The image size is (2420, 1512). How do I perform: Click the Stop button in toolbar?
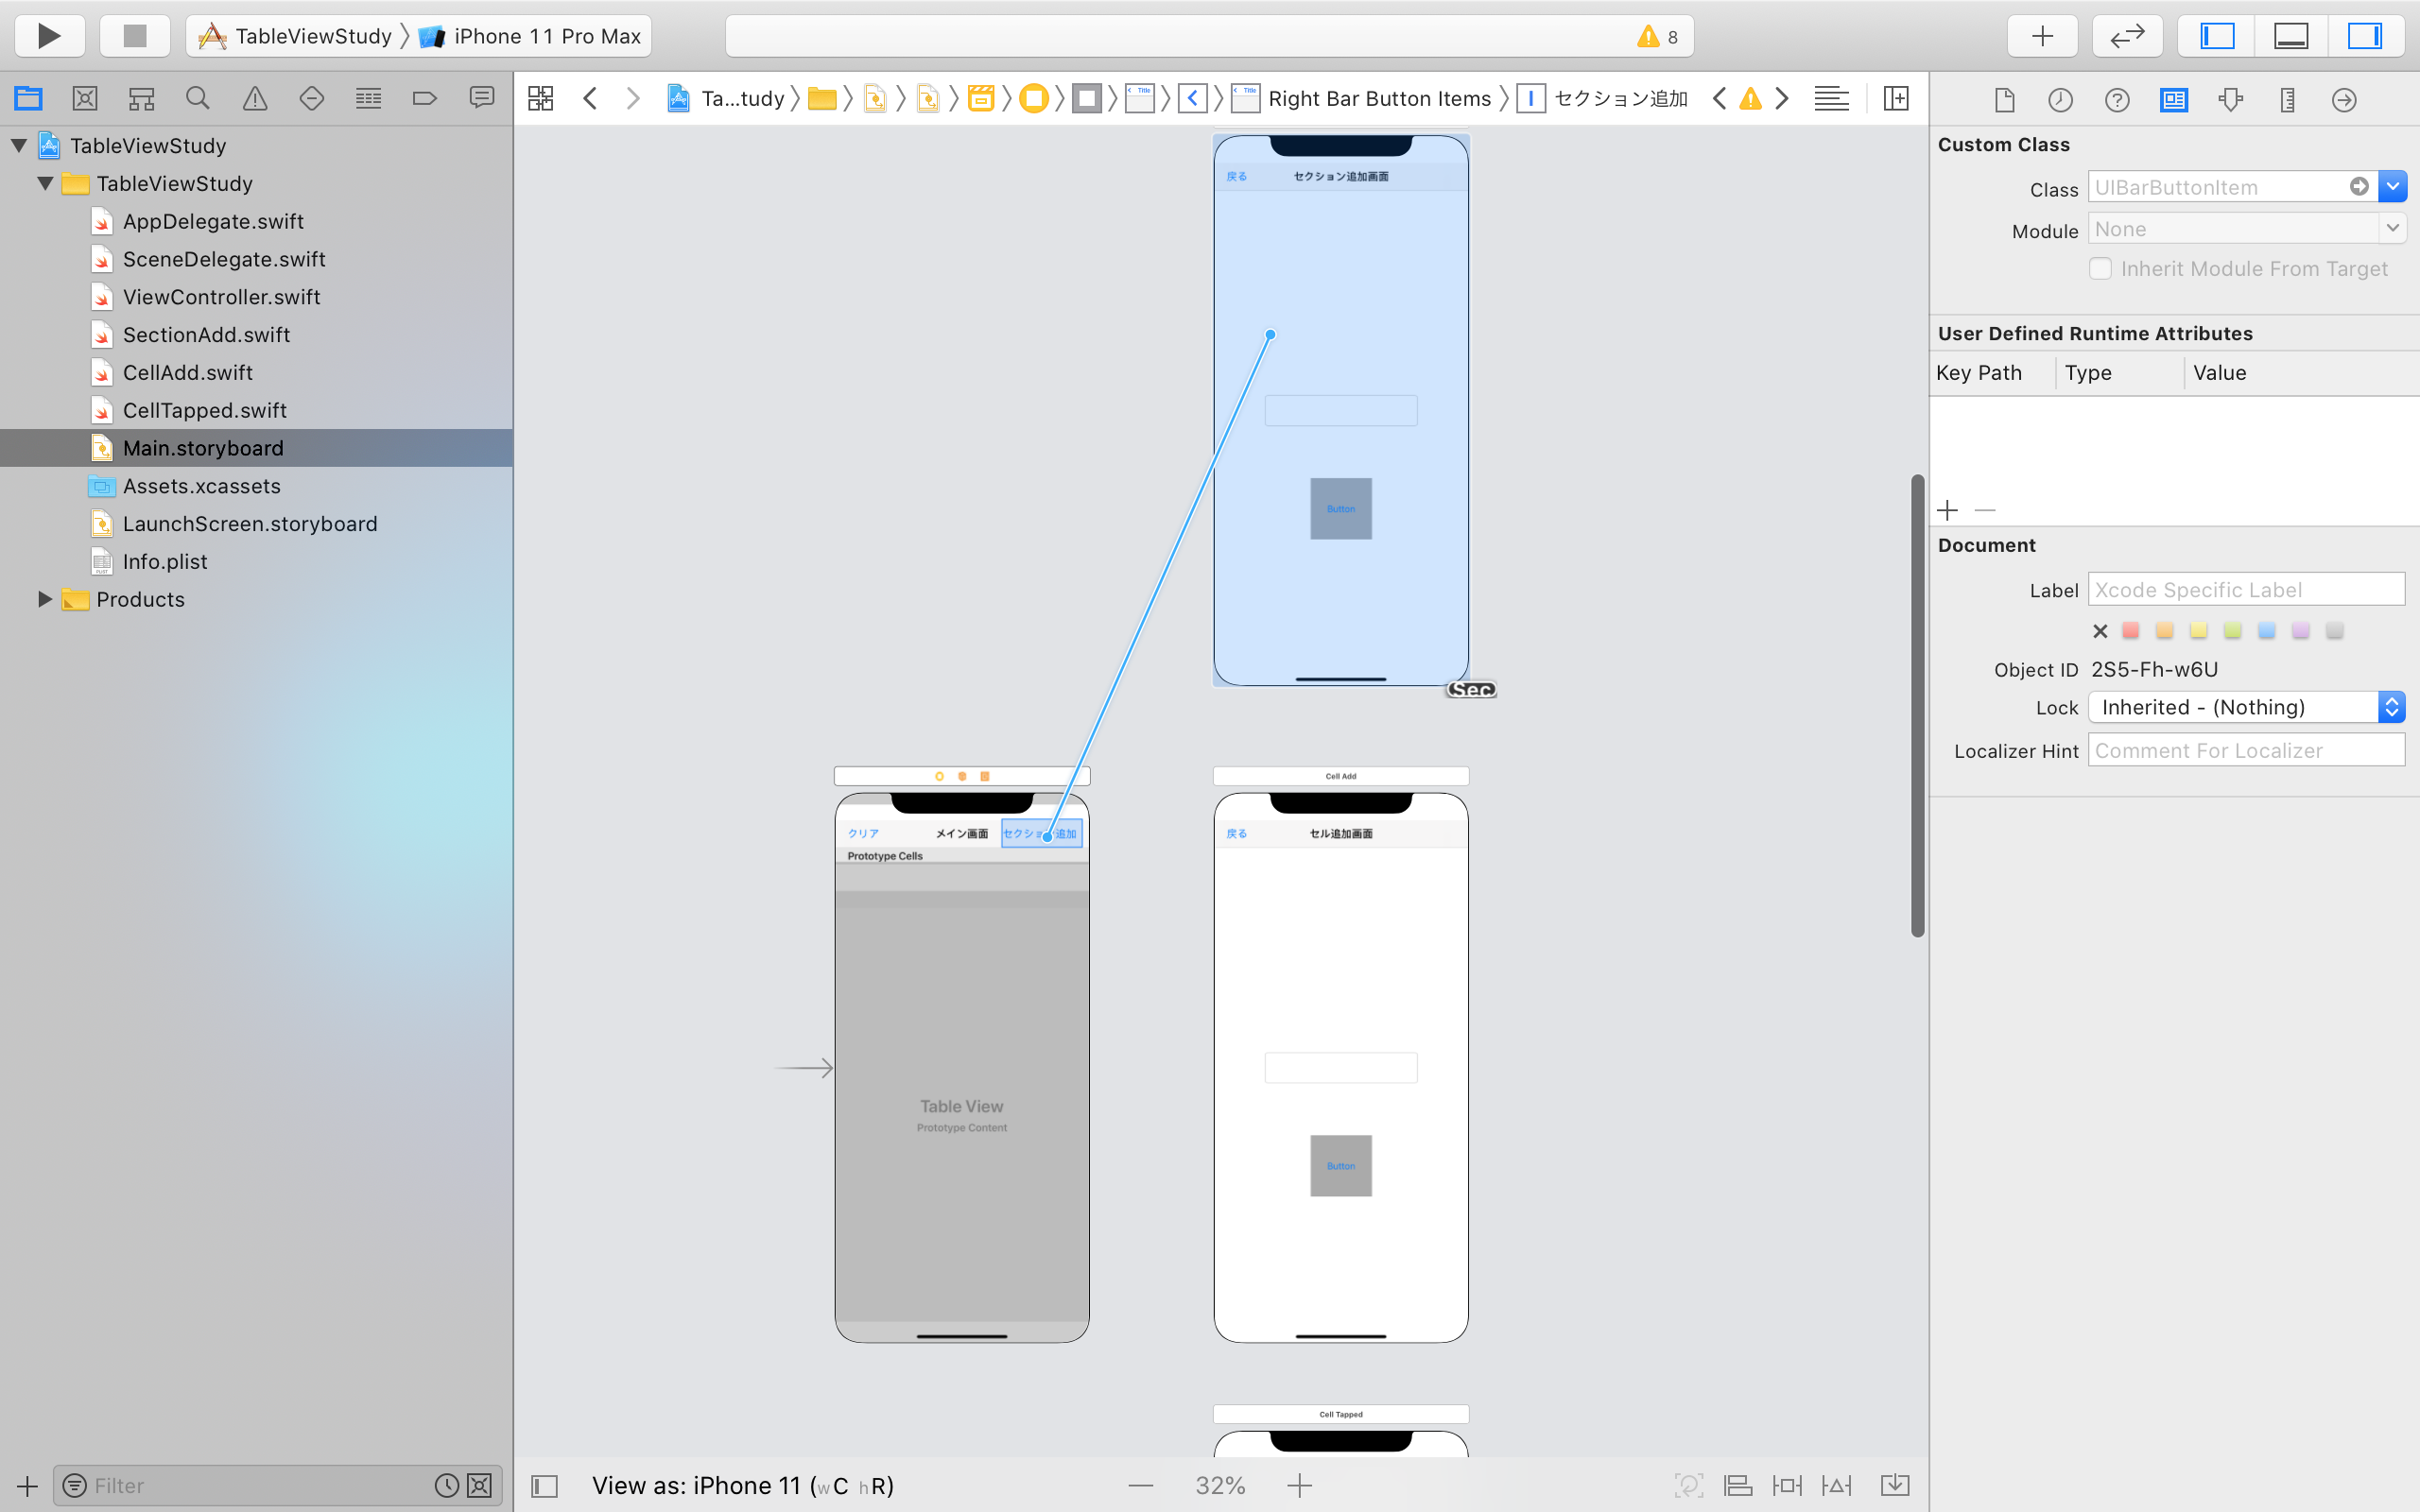pos(134,36)
